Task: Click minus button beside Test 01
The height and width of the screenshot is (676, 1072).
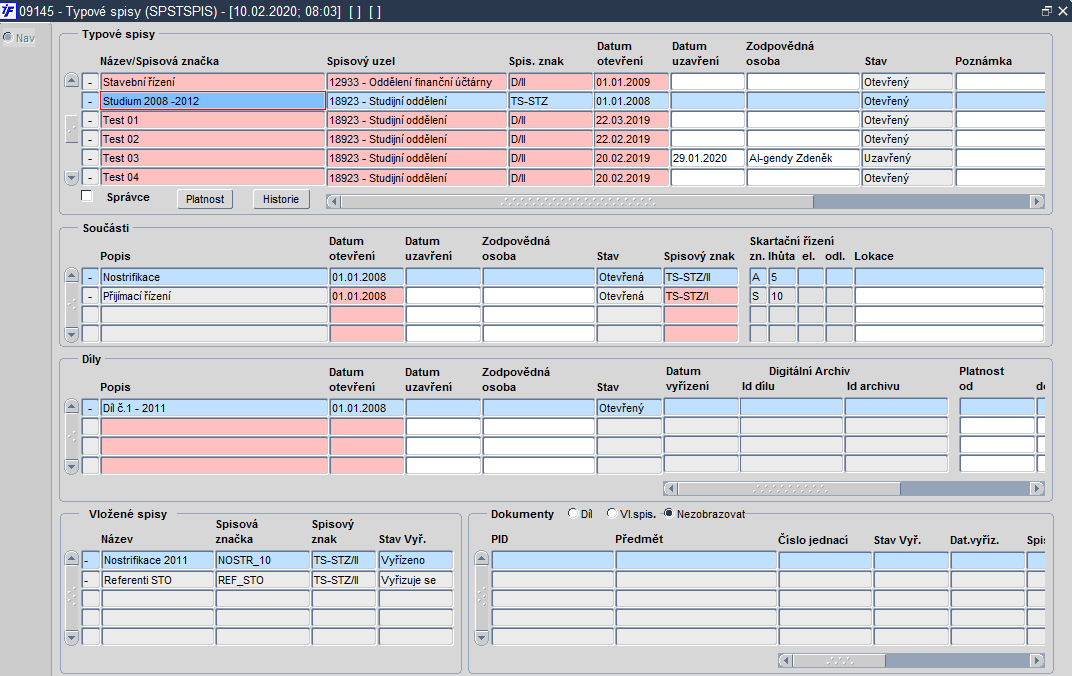Action: pyautogui.click(x=90, y=120)
